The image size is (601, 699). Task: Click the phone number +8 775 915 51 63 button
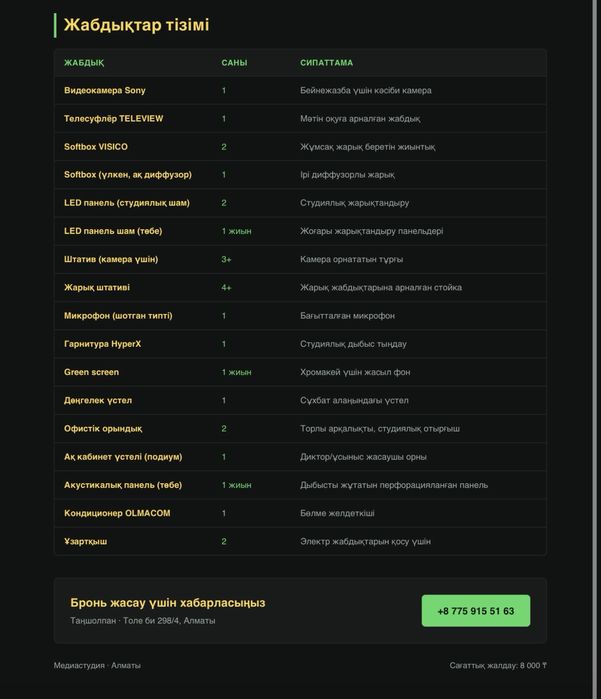476,611
